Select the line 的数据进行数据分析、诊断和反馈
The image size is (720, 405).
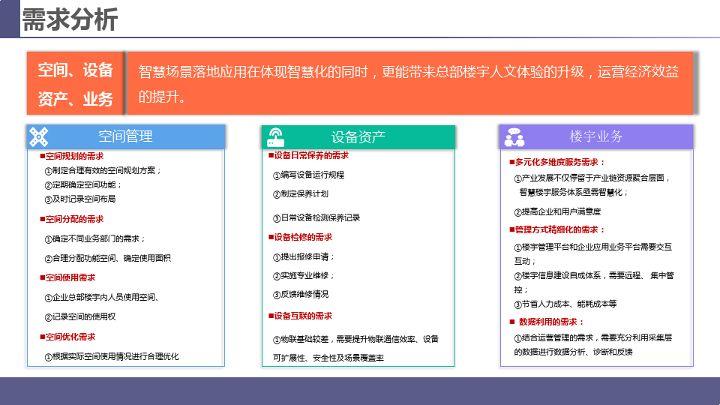click(573, 352)
